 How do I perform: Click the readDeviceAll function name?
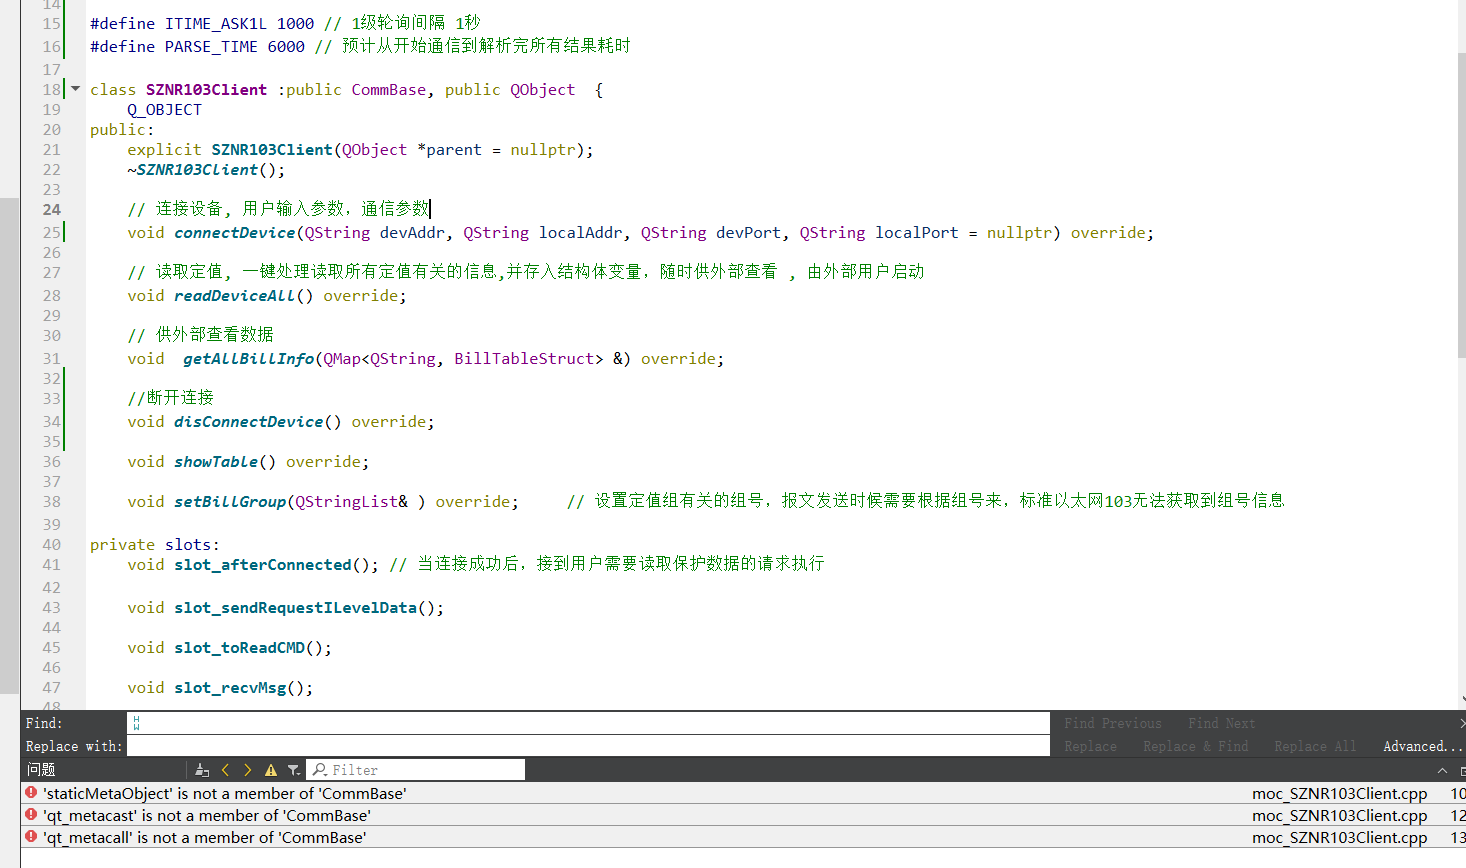coord(235,295)
